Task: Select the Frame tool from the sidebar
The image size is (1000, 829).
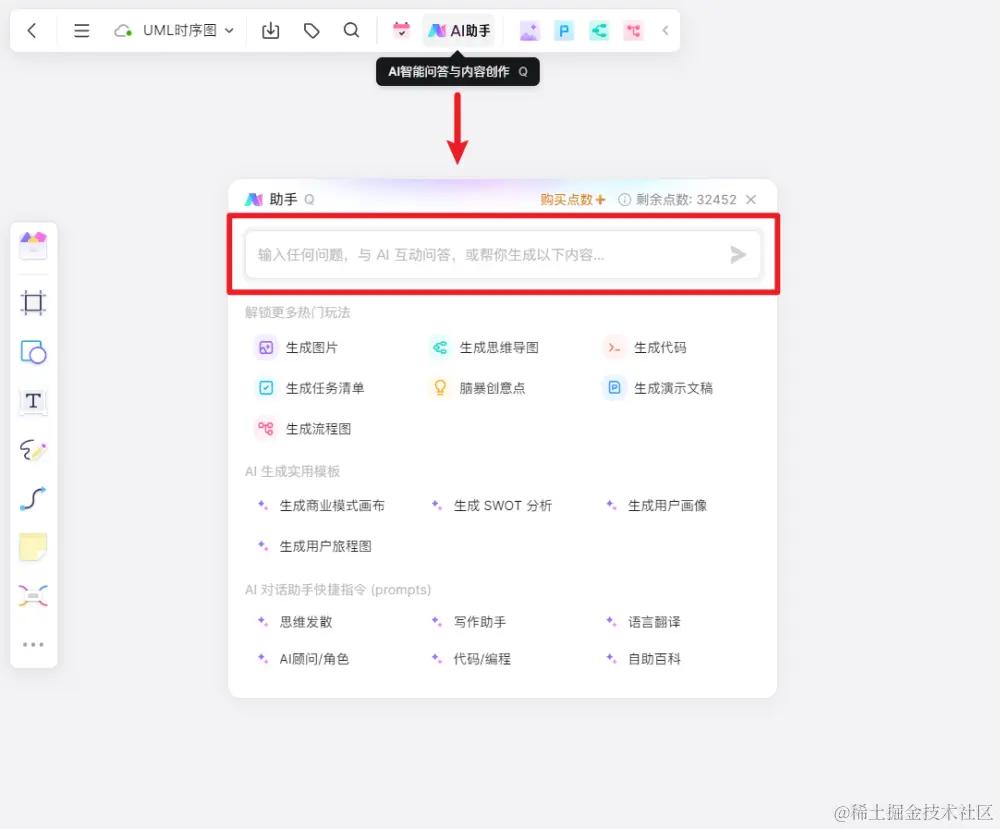Action: coord(33,302)
